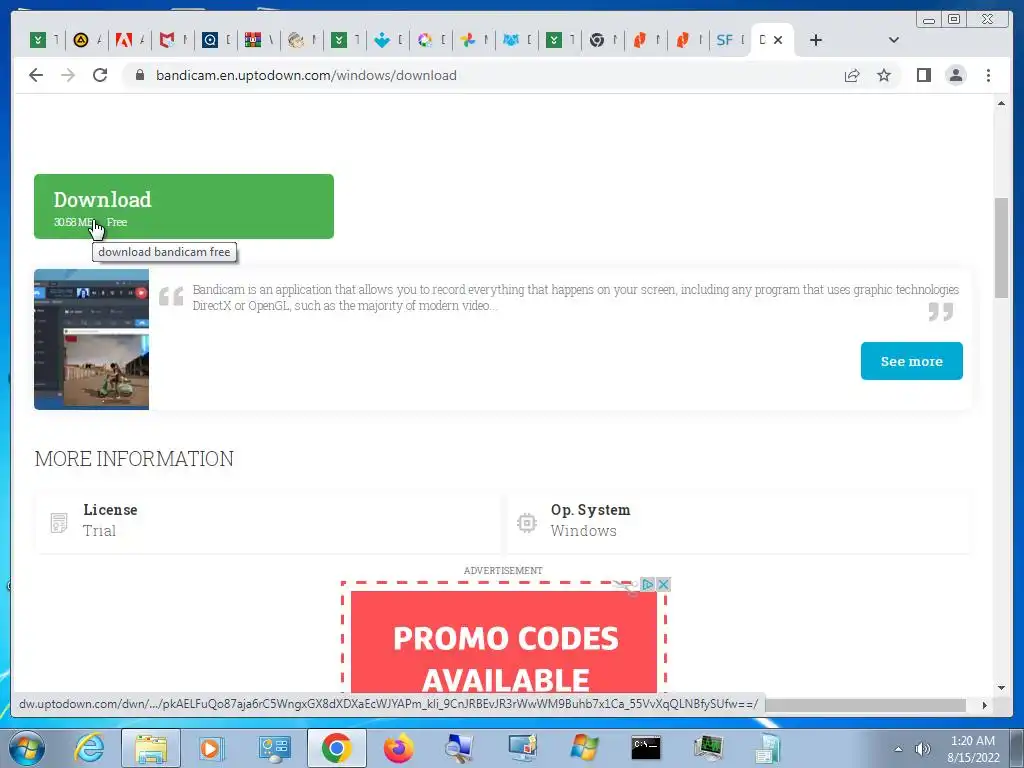Image resolution: width=1024 pixels, height=768 pixels.
Task: View site info via the padlock icon
Action: pyautogui.click(x=139, y=75)
